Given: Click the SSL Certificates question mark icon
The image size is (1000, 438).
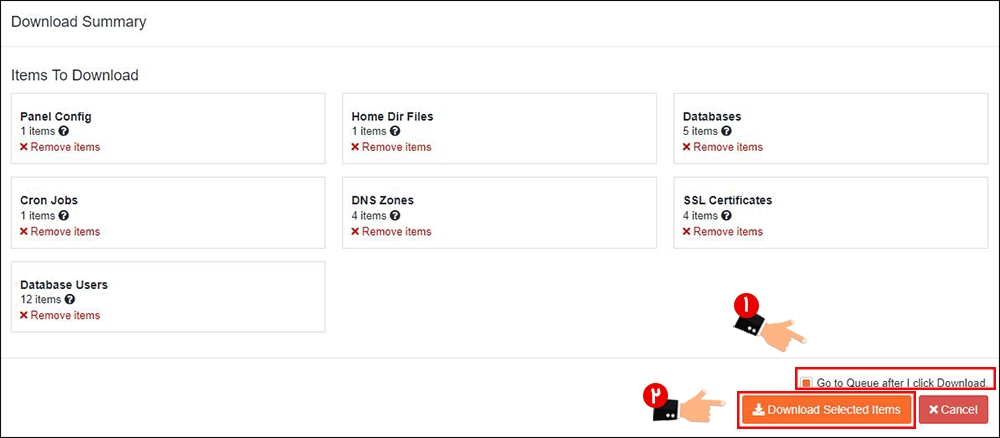Looking at the screenshot, I should pyautogui.click(x=726, y=215).
